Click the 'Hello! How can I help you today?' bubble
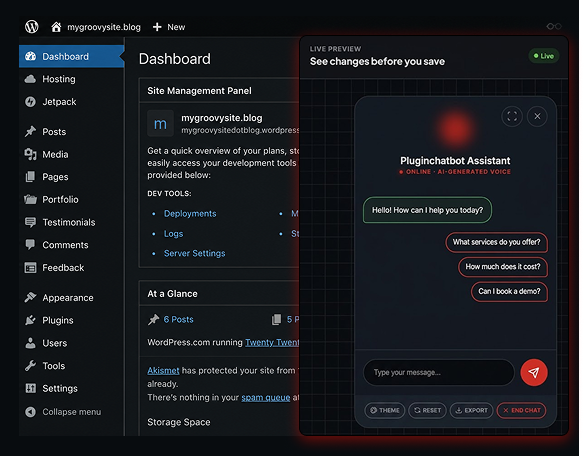 (x=427, y=210)
